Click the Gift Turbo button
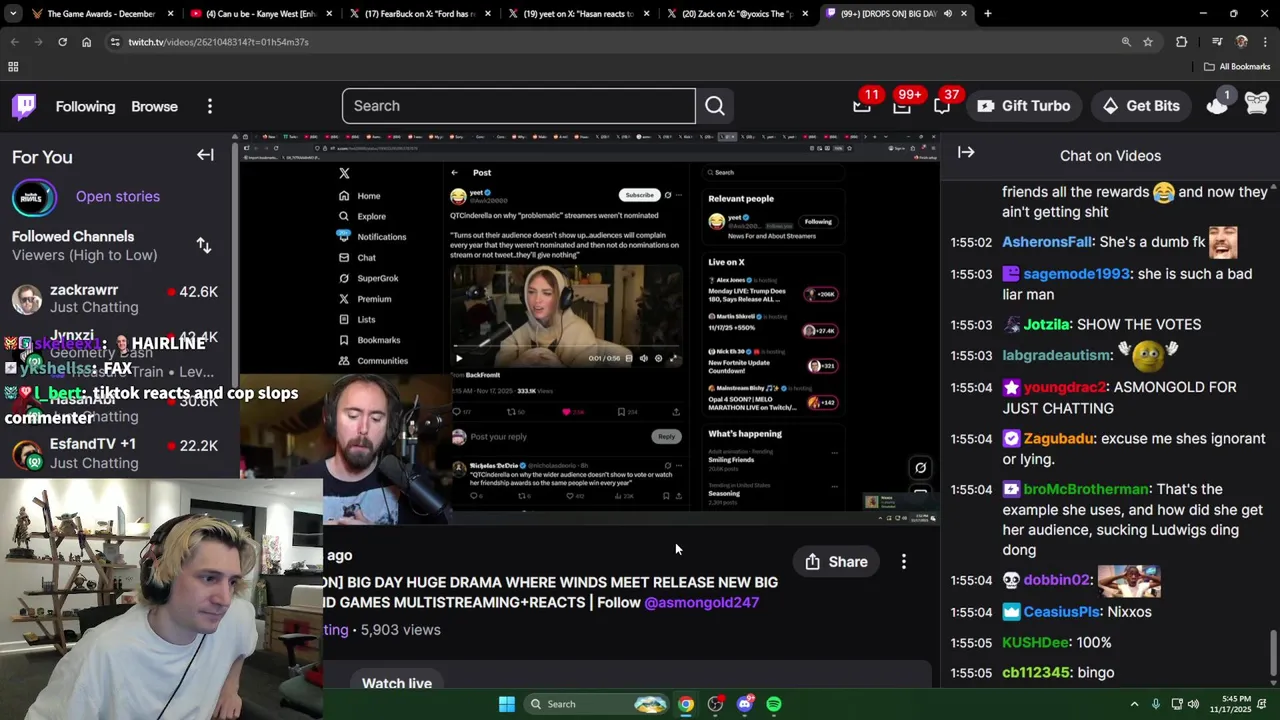The height and width of the screenshot is (720, 1280). [1024, 106]
